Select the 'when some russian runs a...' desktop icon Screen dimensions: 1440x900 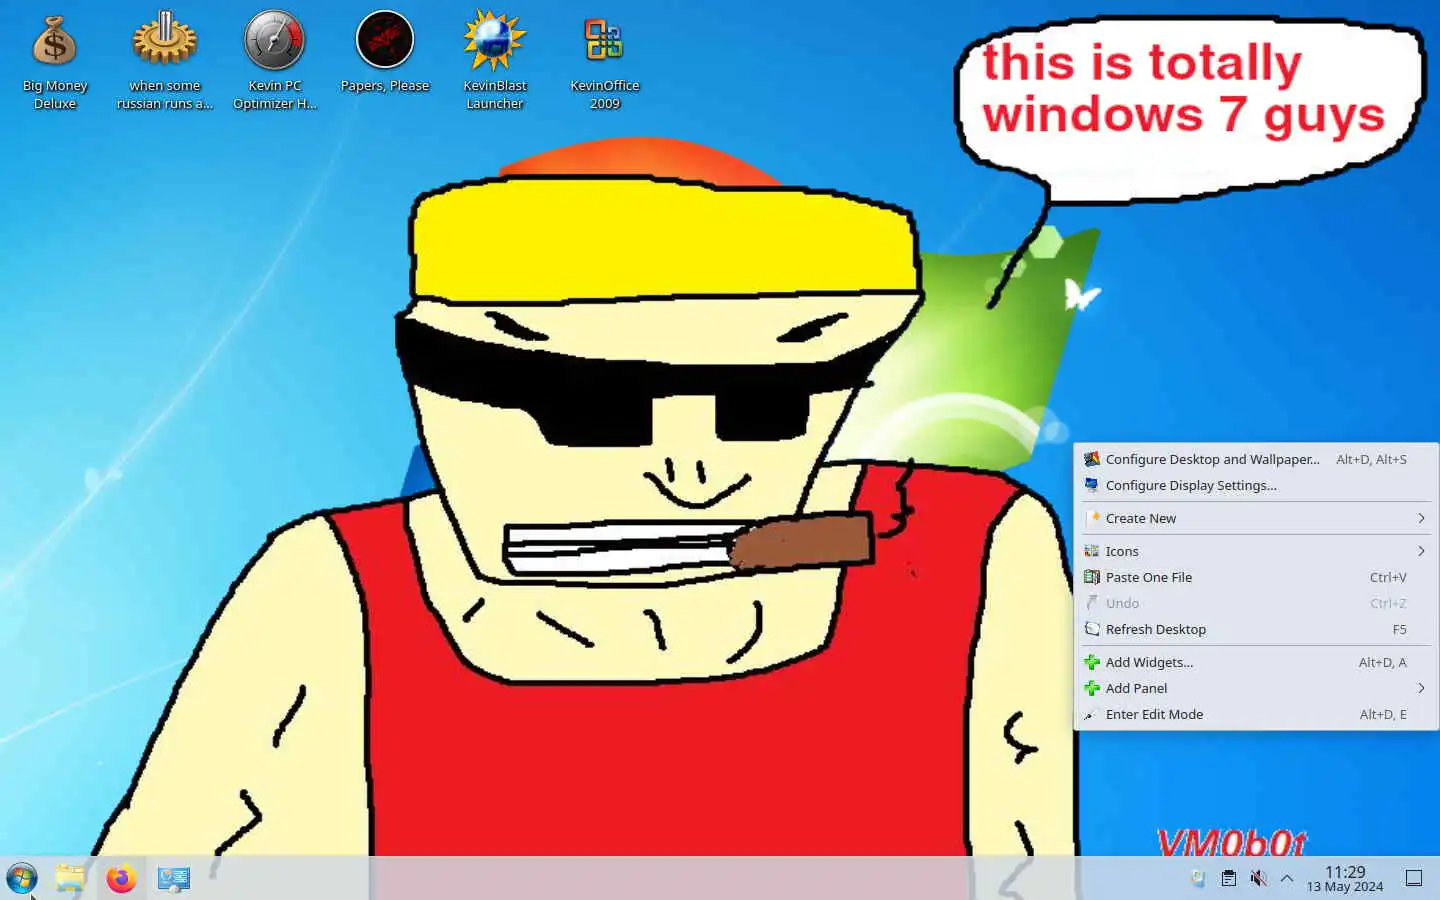pyautogui.click(x=165, y=60)
